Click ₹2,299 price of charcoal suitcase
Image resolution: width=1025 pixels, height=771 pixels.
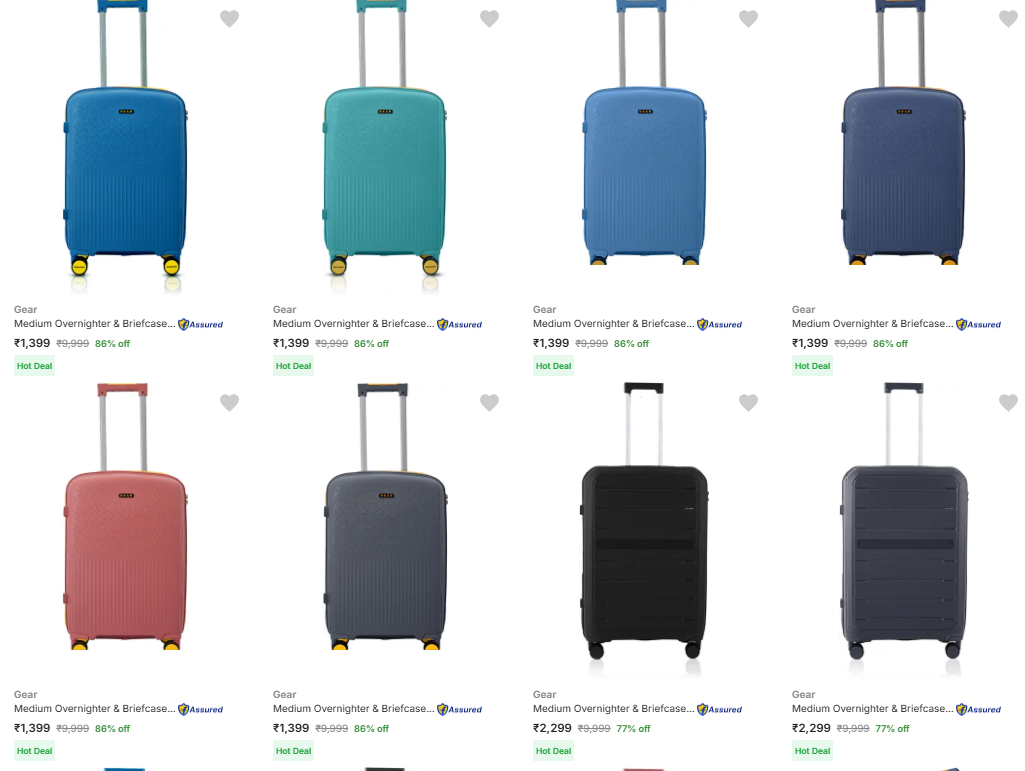tap(811, 729)
